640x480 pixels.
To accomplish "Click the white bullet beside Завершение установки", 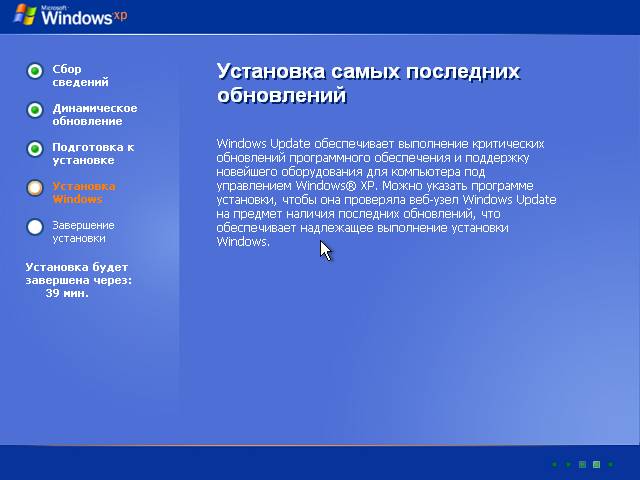I will coord(35,227).
